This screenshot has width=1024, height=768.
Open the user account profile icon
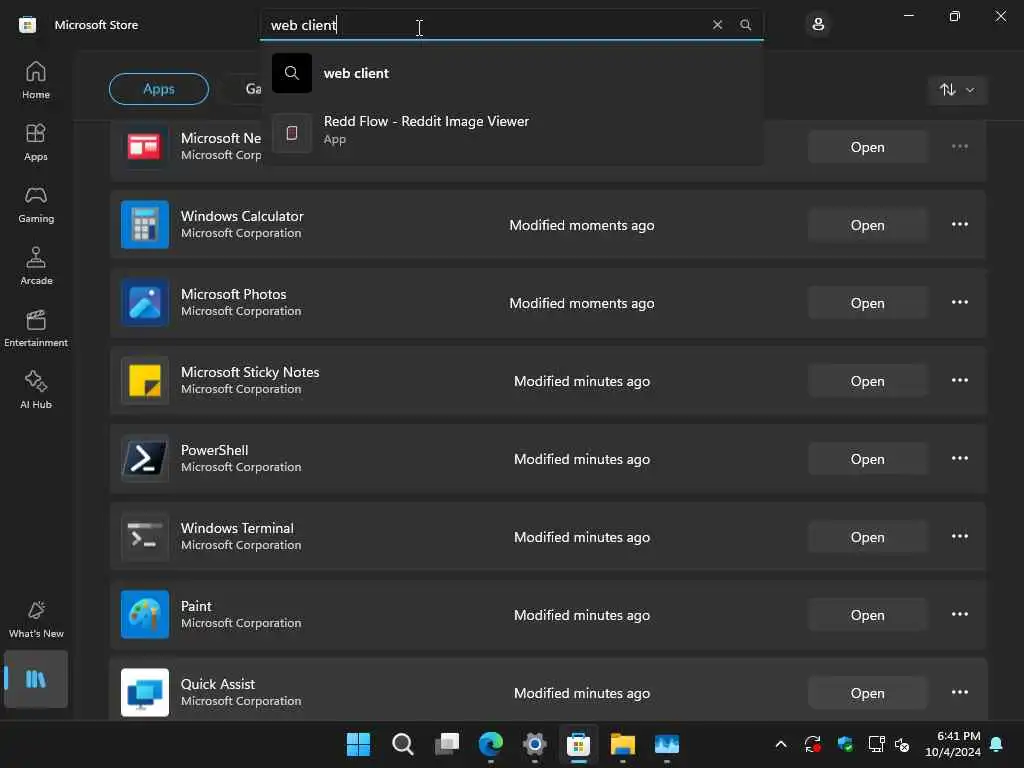point(818,25)
